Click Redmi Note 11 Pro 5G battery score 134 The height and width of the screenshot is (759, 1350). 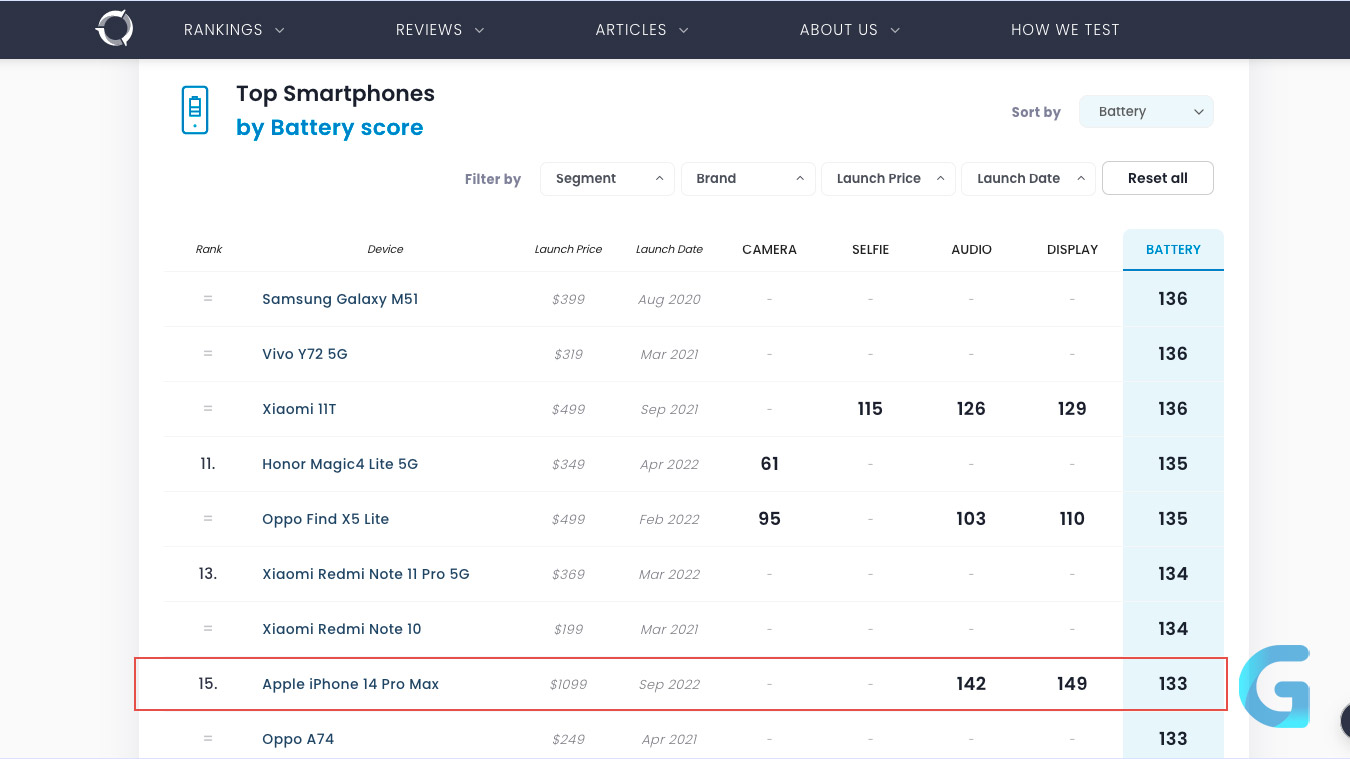[1173, 574]
